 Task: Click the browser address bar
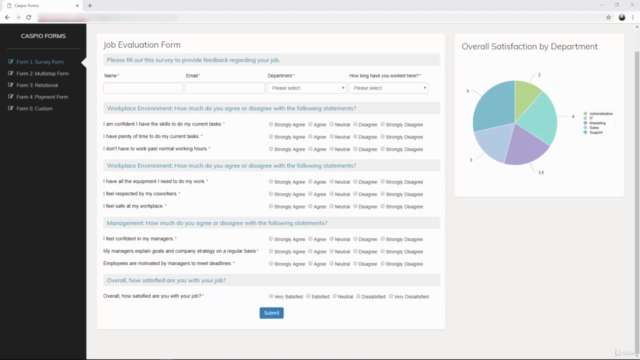pos(318,18)
